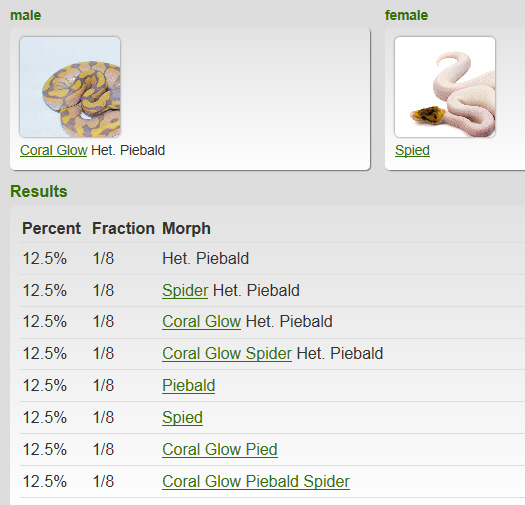Select the female section label
The image size is (525, 505).
tap(406, 15)
